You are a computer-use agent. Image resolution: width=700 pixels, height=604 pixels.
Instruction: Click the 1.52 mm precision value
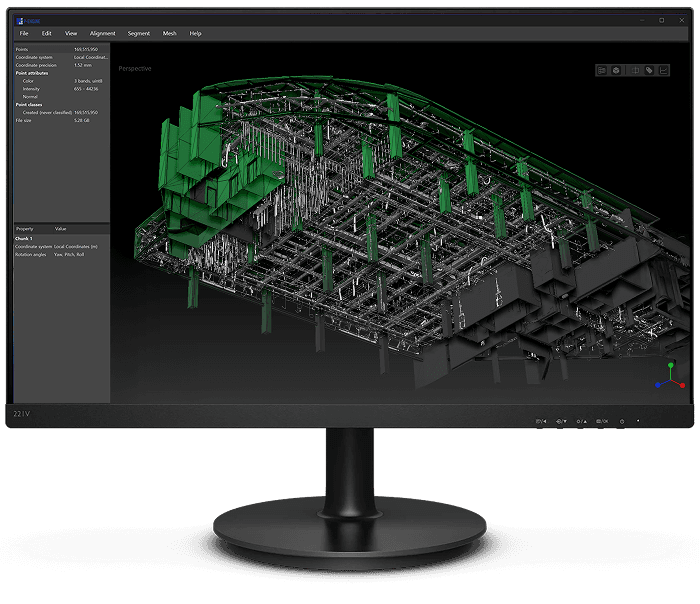click(x=83, y=65)
